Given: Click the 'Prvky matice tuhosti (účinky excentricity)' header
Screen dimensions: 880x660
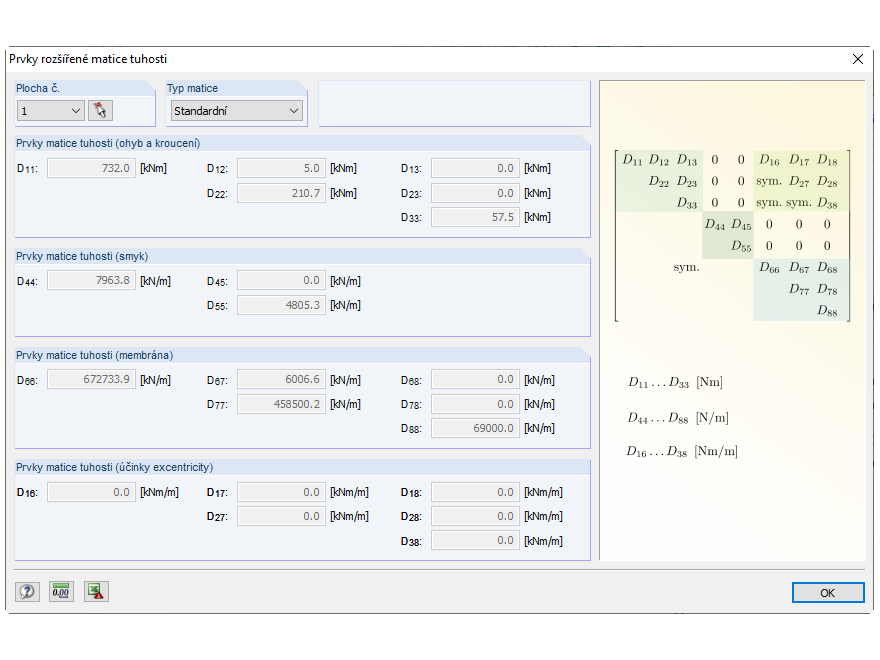Looking at the screenshot, I should [x=114, y=467].
